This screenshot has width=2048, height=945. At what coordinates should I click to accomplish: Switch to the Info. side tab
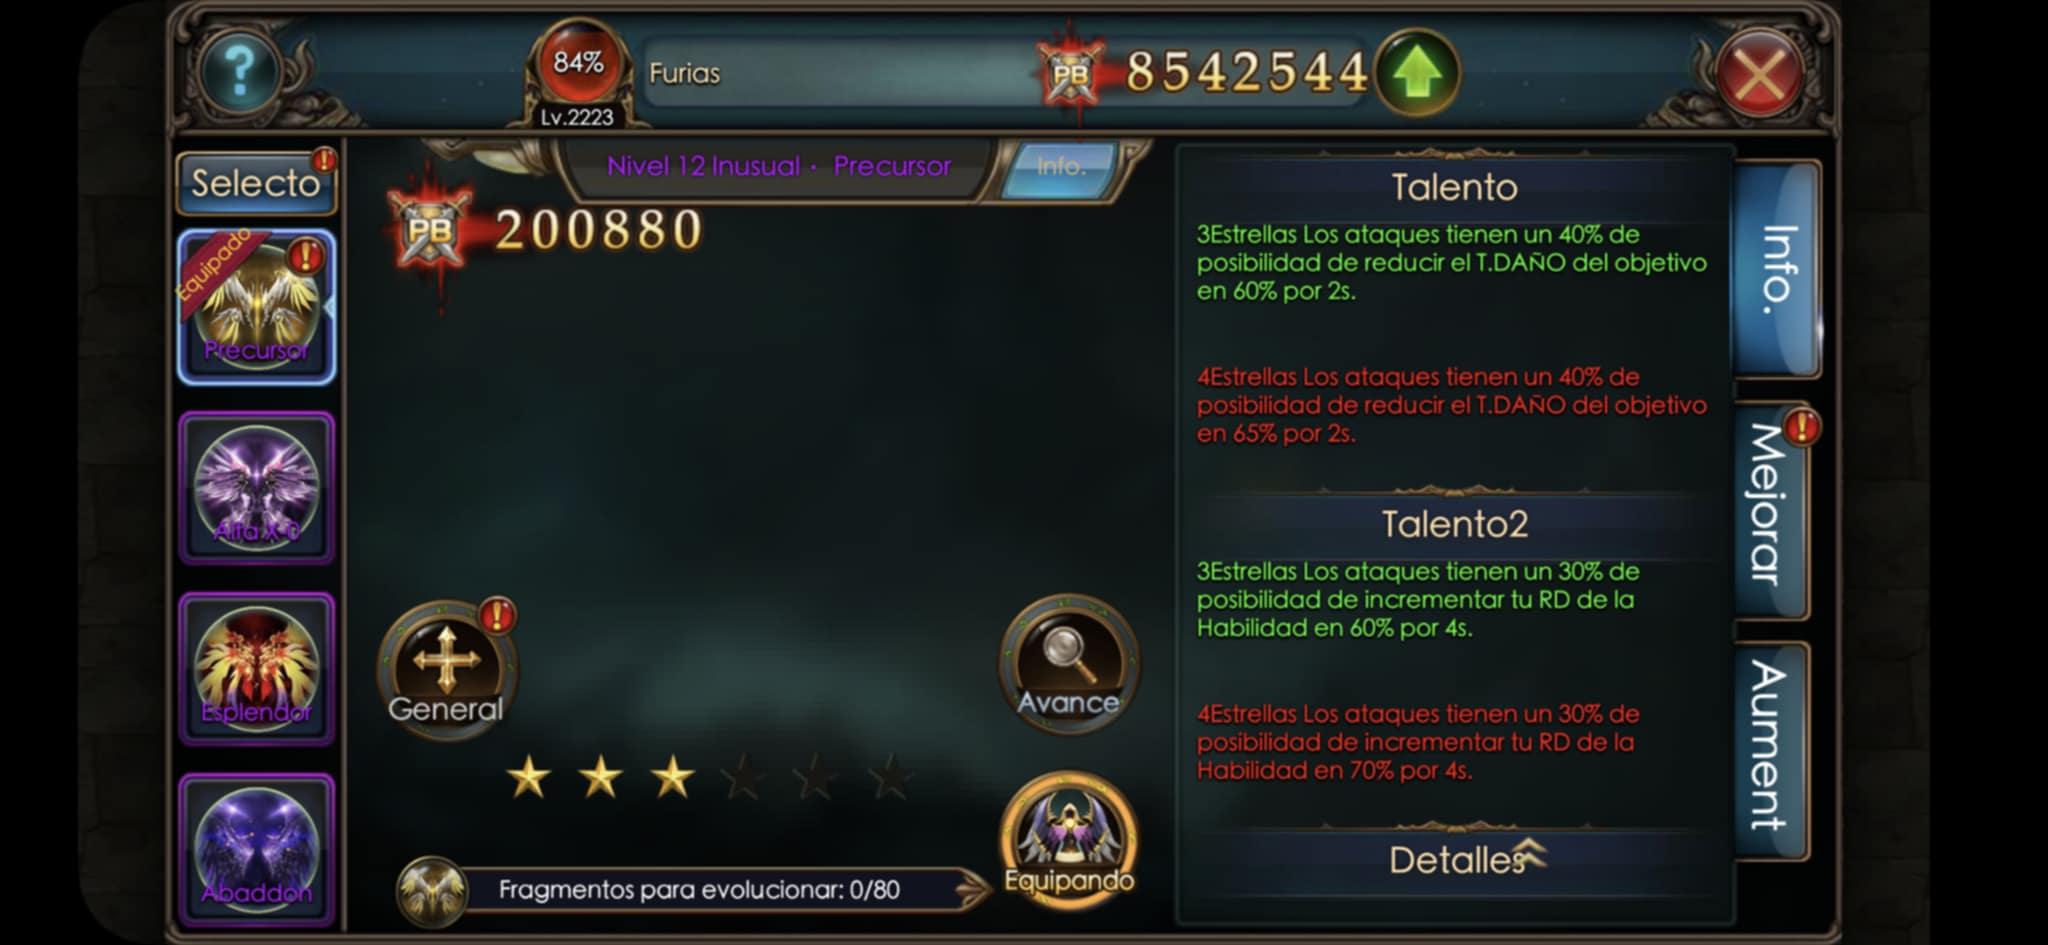click(x=1777, y=269)
